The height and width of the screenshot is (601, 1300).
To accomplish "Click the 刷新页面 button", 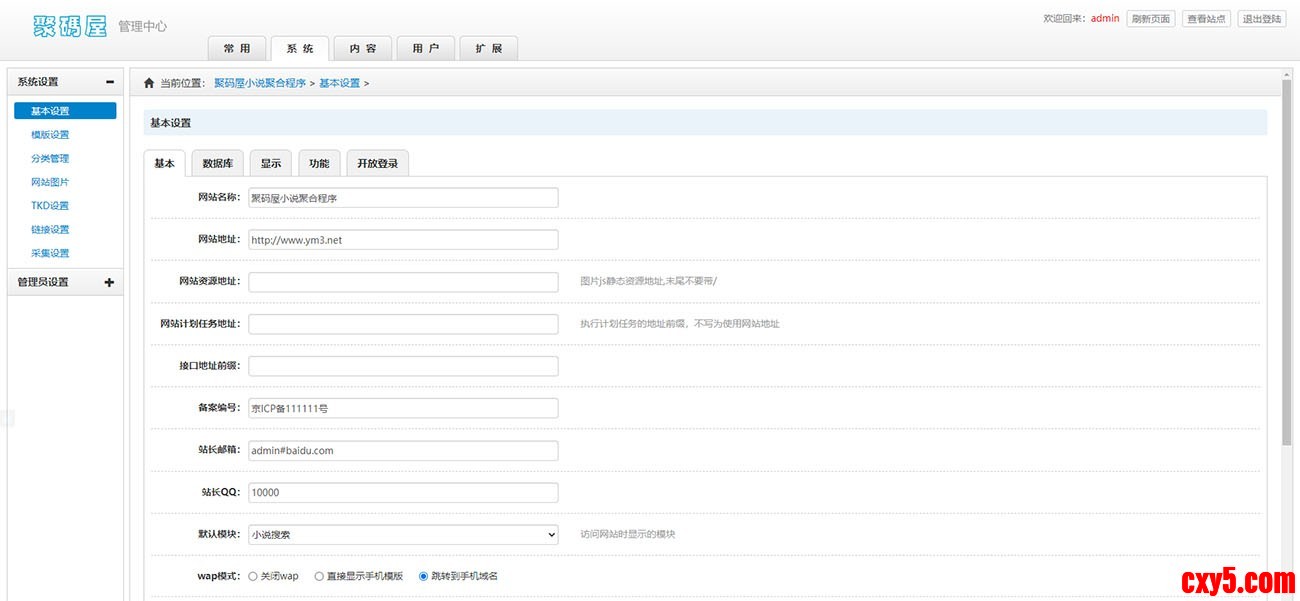I will pos(1151,19).
